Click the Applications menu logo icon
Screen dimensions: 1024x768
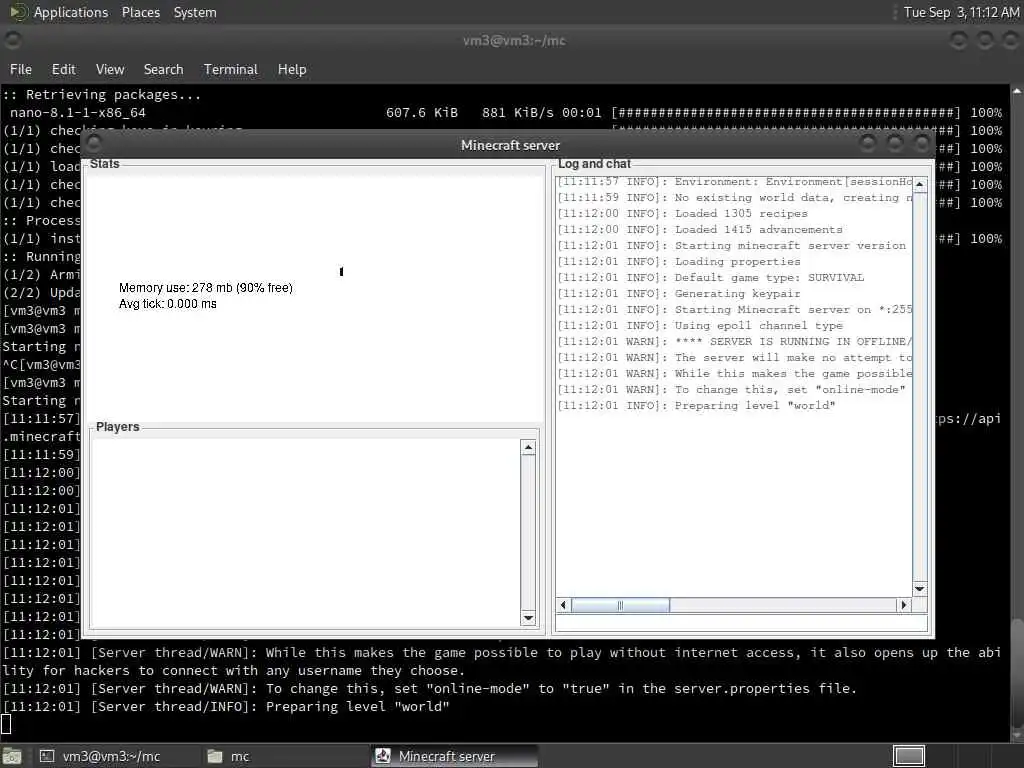(18, 12)
